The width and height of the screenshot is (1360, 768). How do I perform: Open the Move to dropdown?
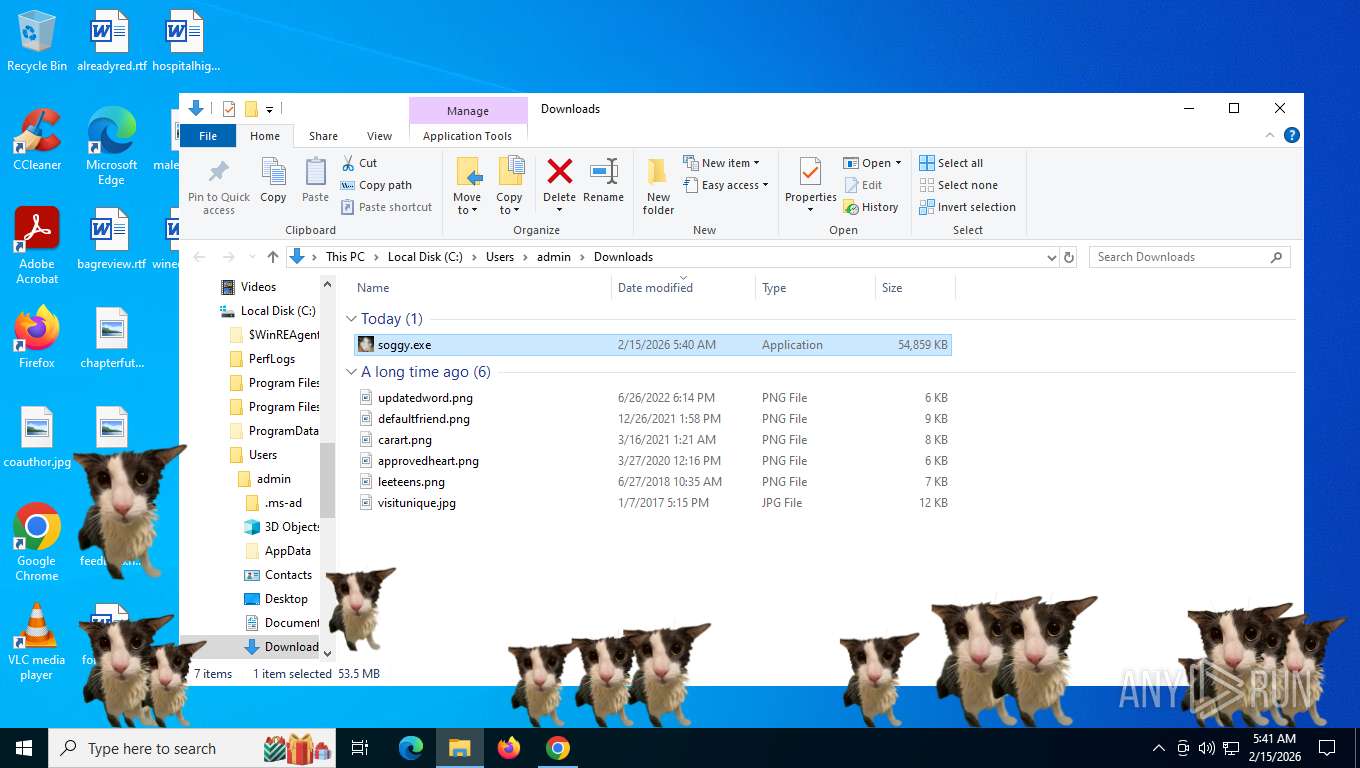467,204
